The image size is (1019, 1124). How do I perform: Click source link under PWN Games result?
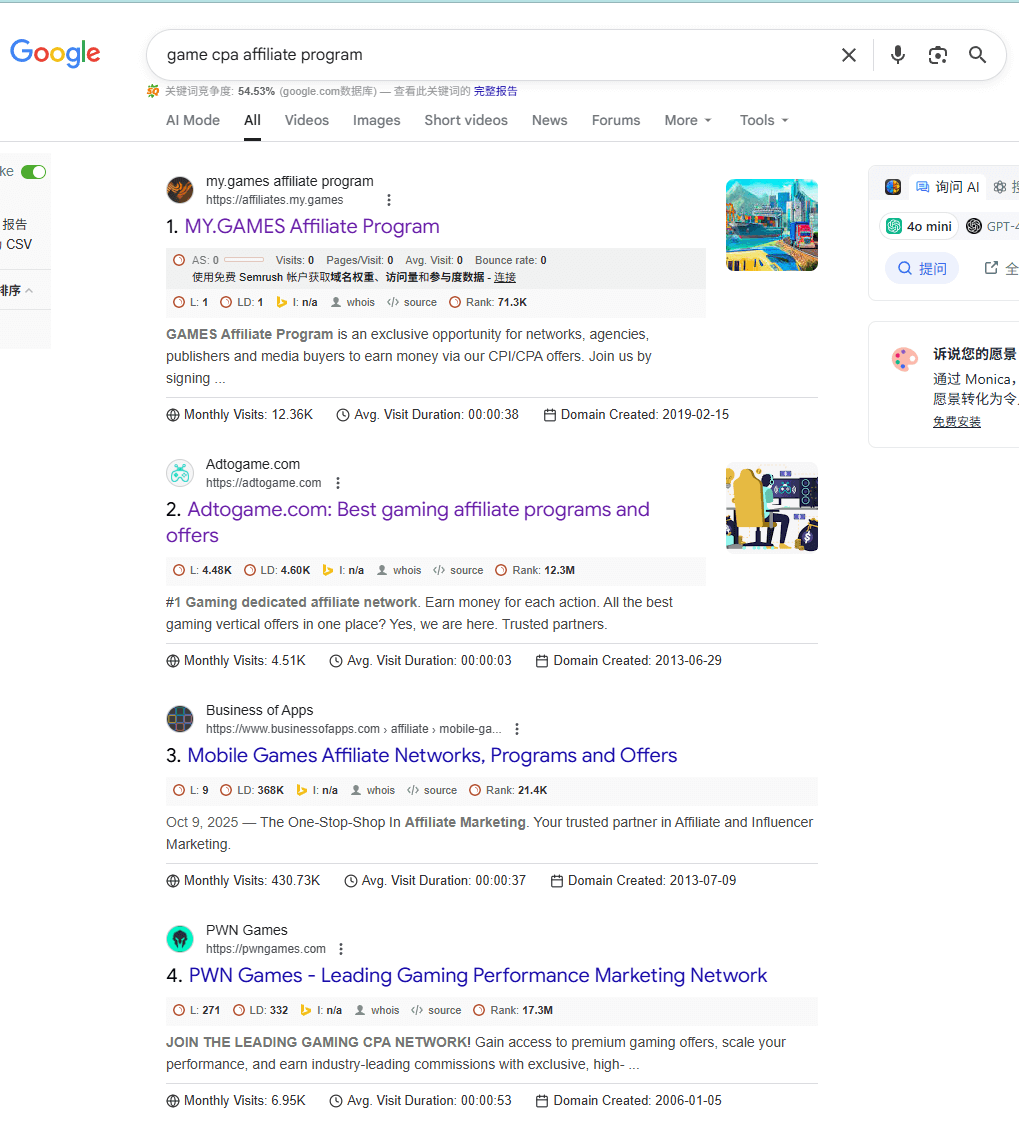coord(436,1011)
